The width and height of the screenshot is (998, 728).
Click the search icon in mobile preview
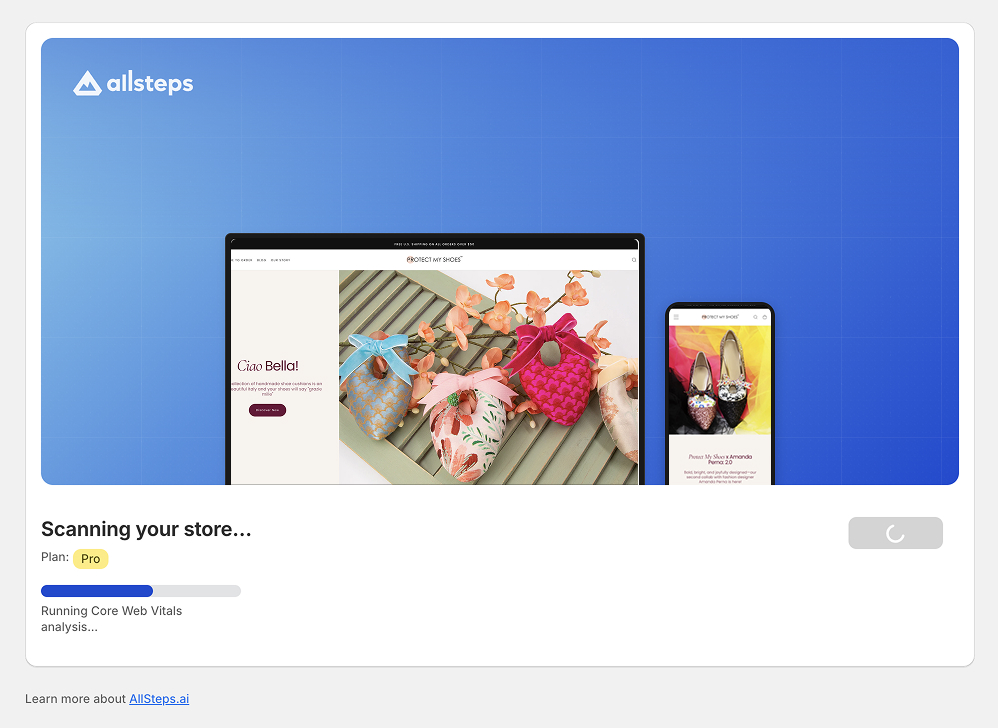pos(755,317)
